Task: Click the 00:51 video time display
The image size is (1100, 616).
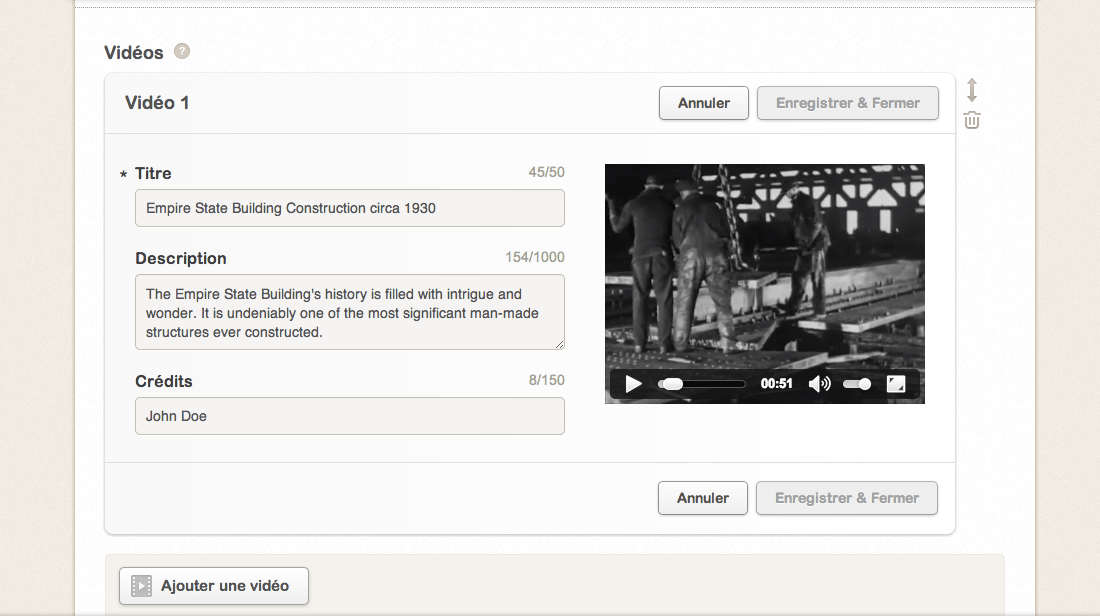Action: 777,384
